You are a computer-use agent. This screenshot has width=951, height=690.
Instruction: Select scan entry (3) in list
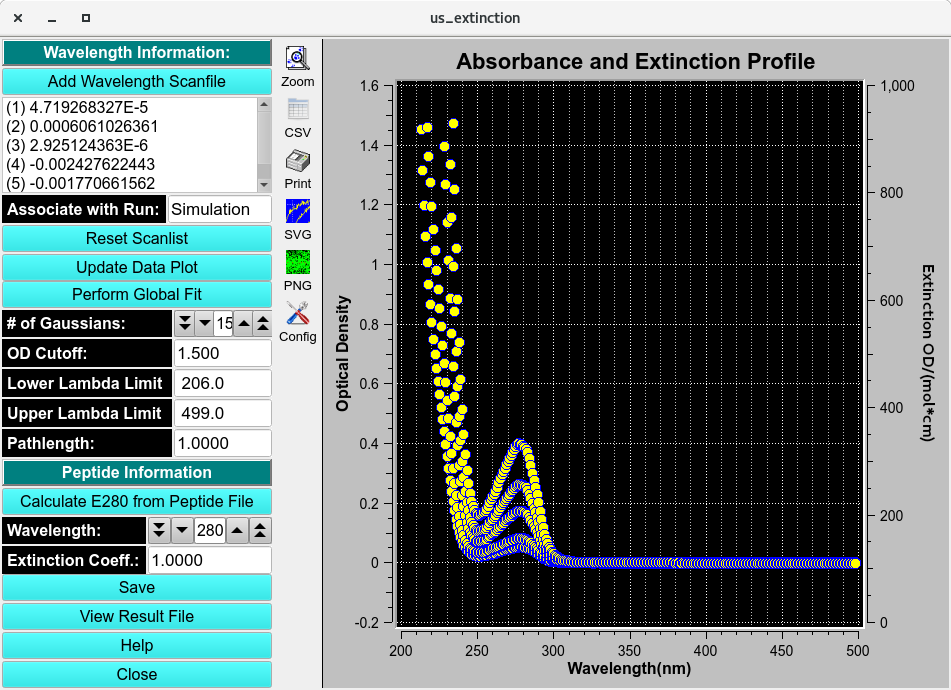[78, 145]
